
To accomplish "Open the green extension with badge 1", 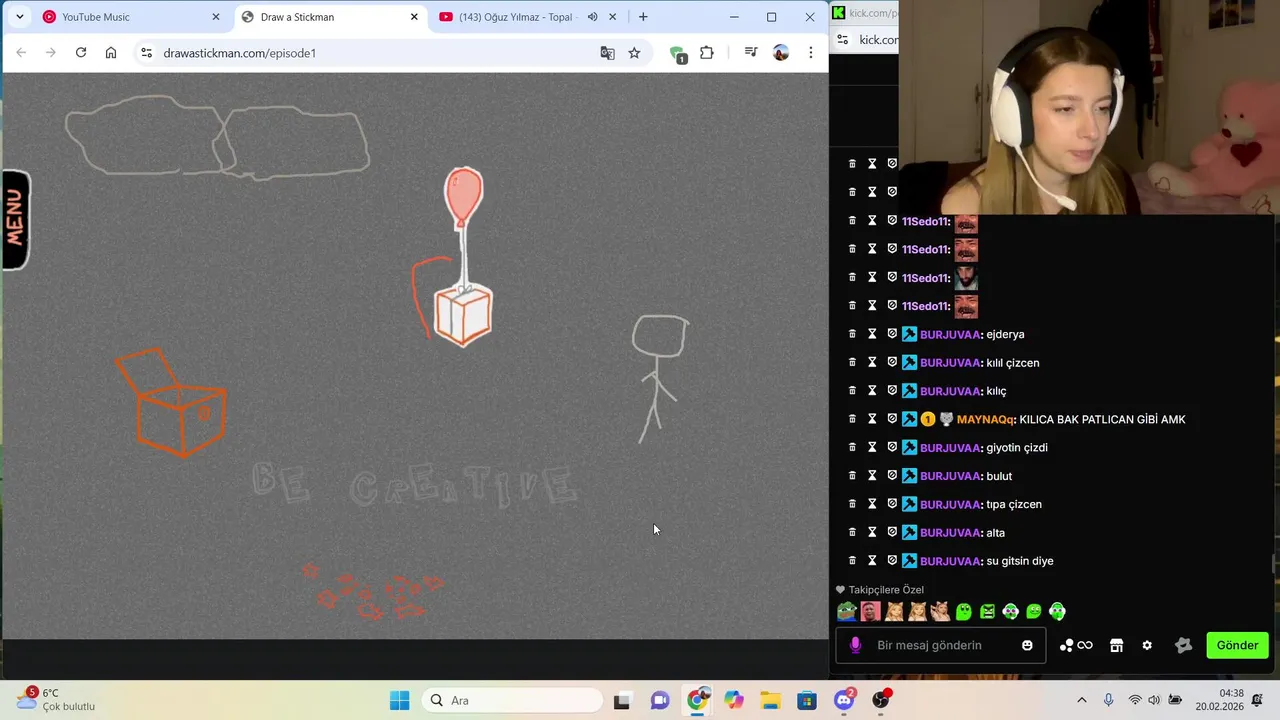I will coord(678,54).
